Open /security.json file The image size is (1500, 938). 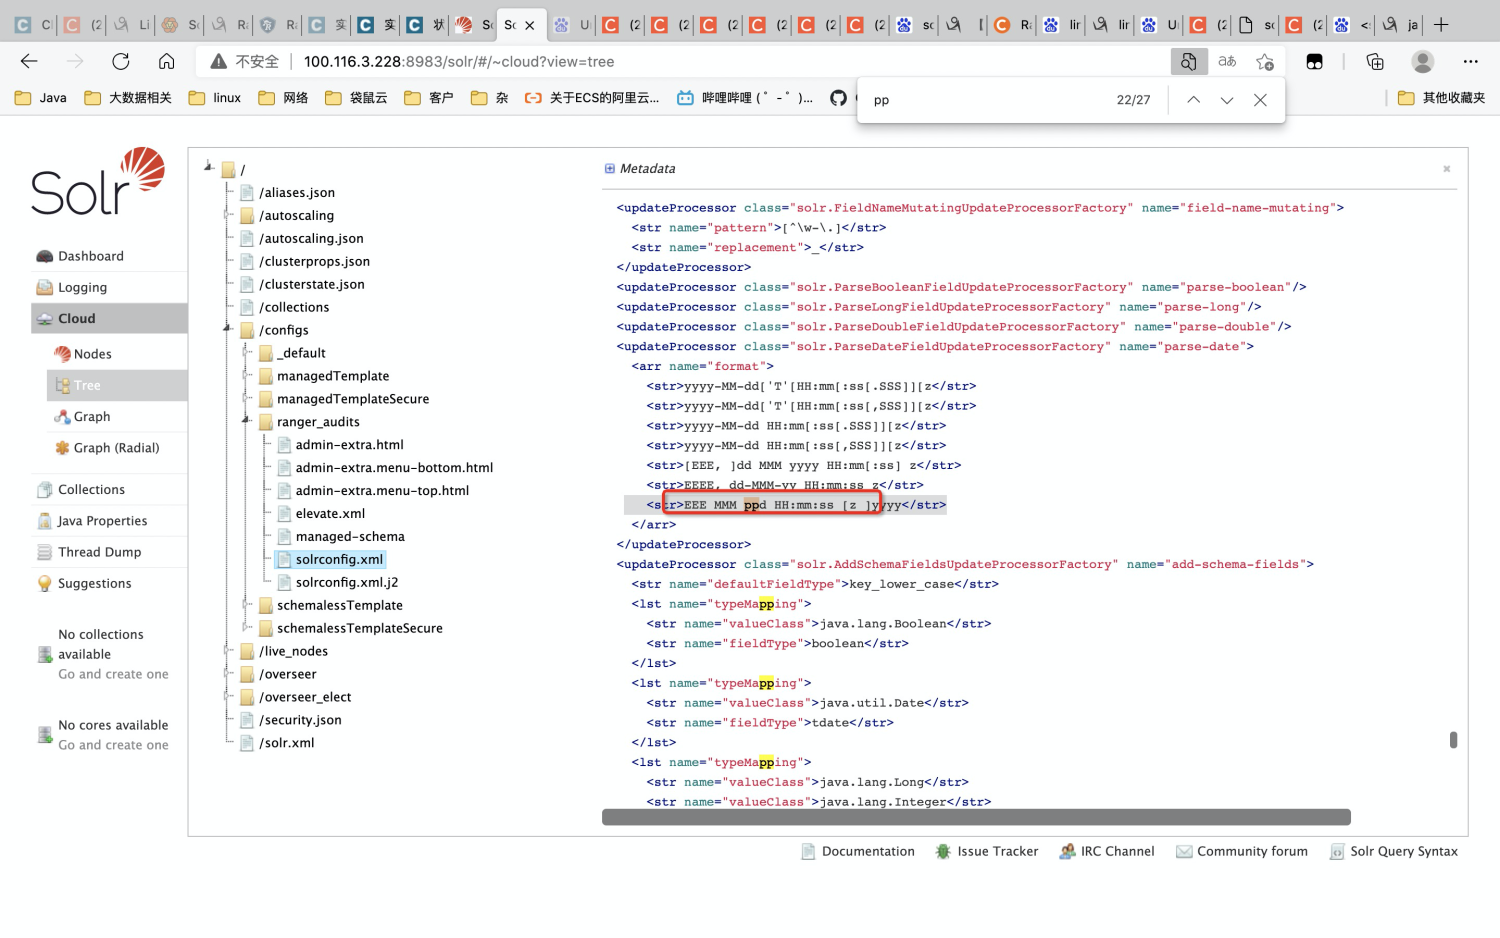[x=300, y=720]
